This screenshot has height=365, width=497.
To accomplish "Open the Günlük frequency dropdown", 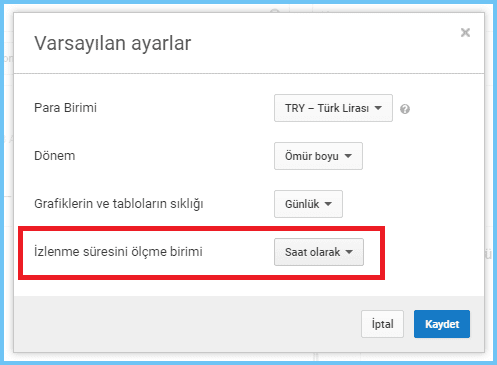I will (x=308, y=204).
